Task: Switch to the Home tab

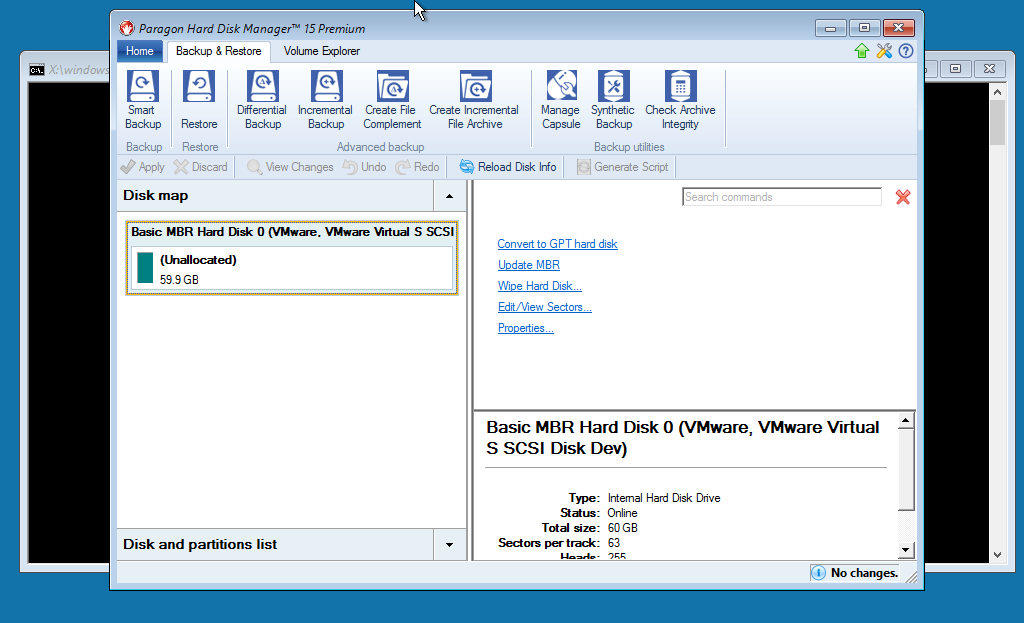Action: pos(140,51)
